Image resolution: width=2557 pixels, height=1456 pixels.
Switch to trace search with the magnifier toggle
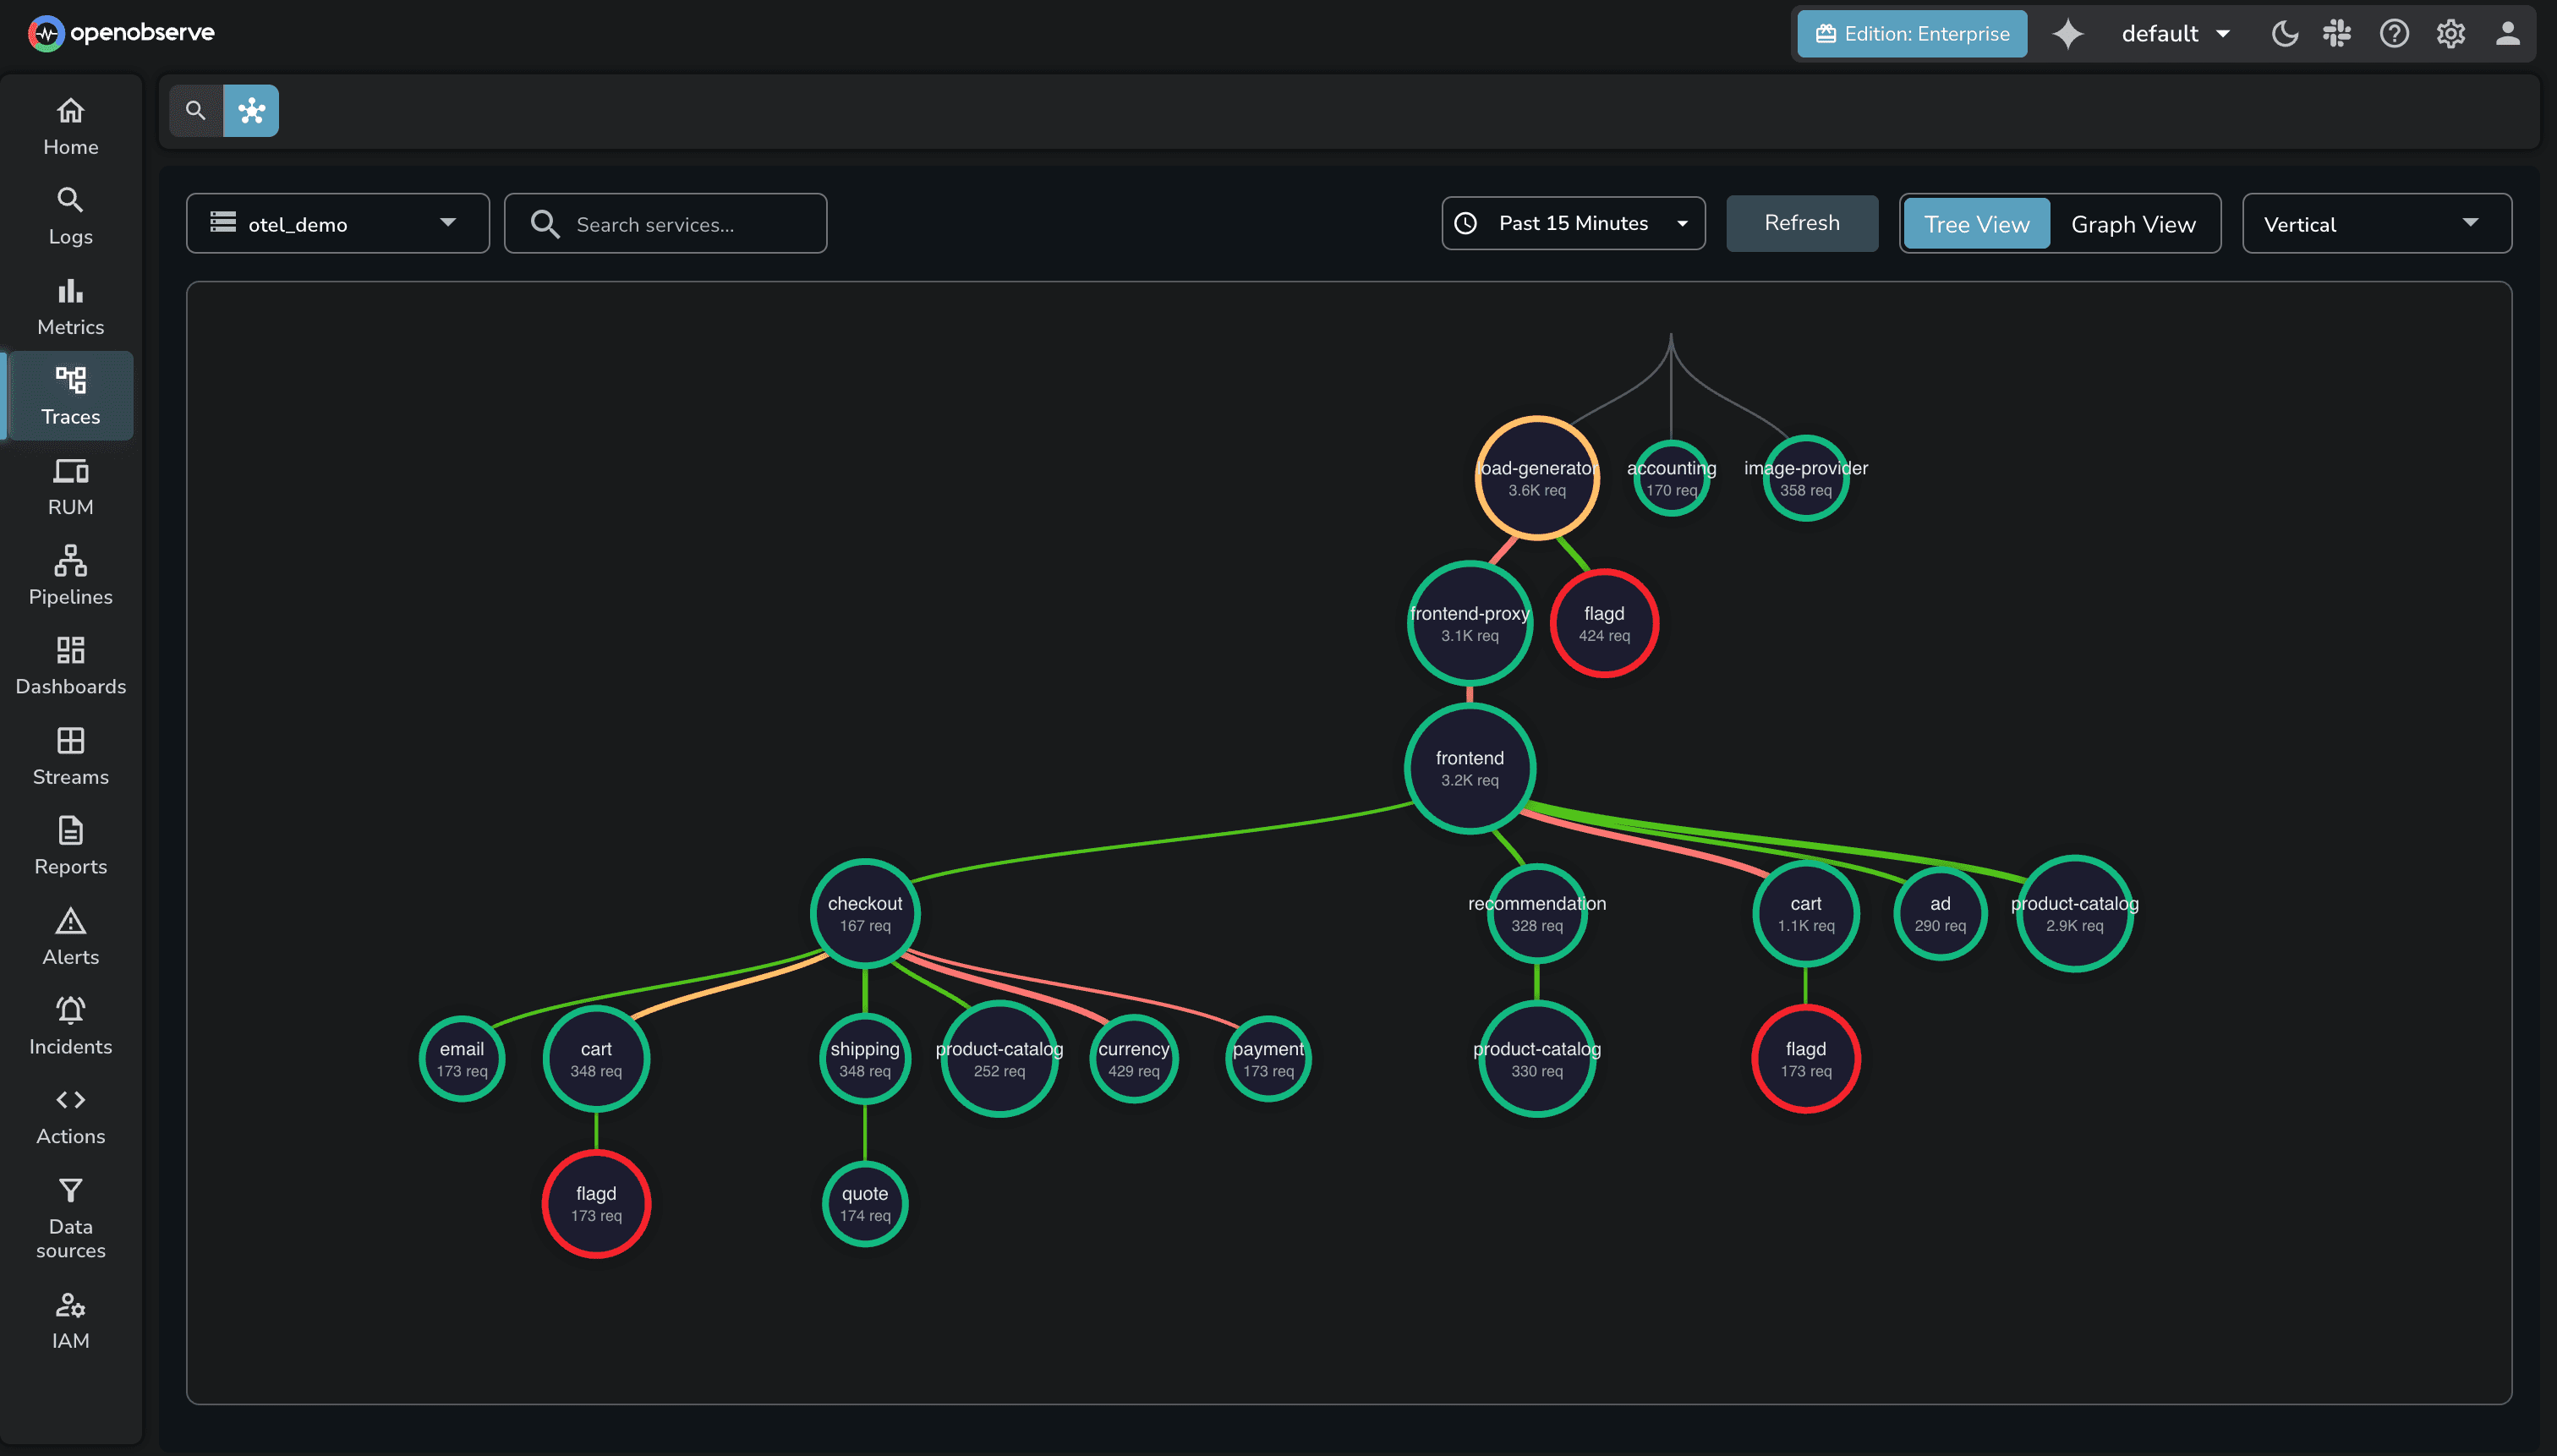tap(195, 110)
